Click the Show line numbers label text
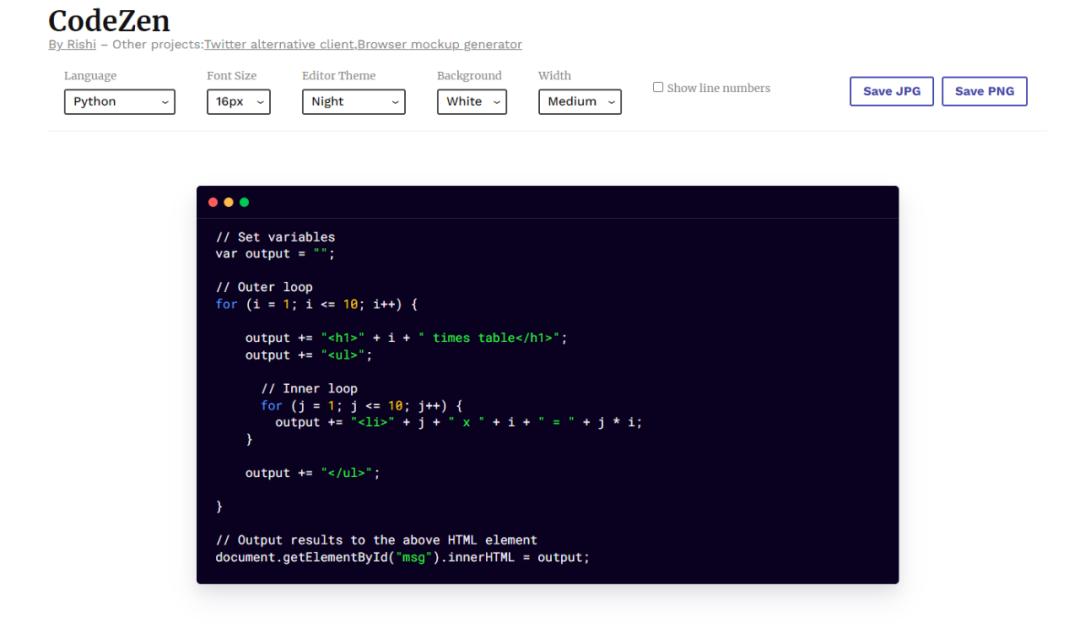This screenshot has height=634, width=1080. (x=718, y=88)
